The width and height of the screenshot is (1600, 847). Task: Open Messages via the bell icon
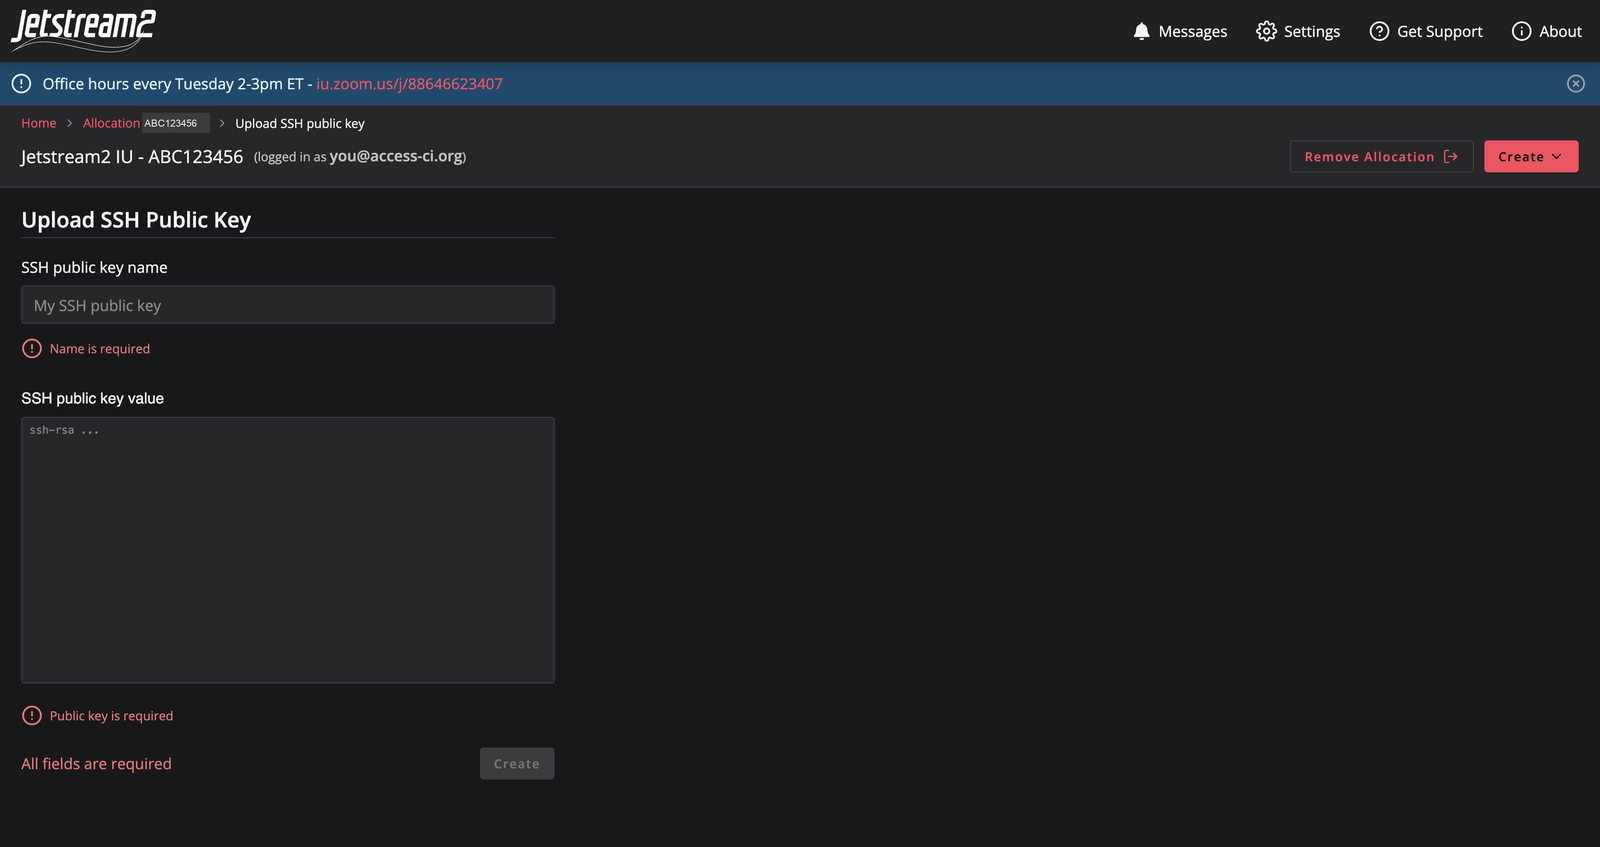pyautogui.click(x=1141, y=31)
